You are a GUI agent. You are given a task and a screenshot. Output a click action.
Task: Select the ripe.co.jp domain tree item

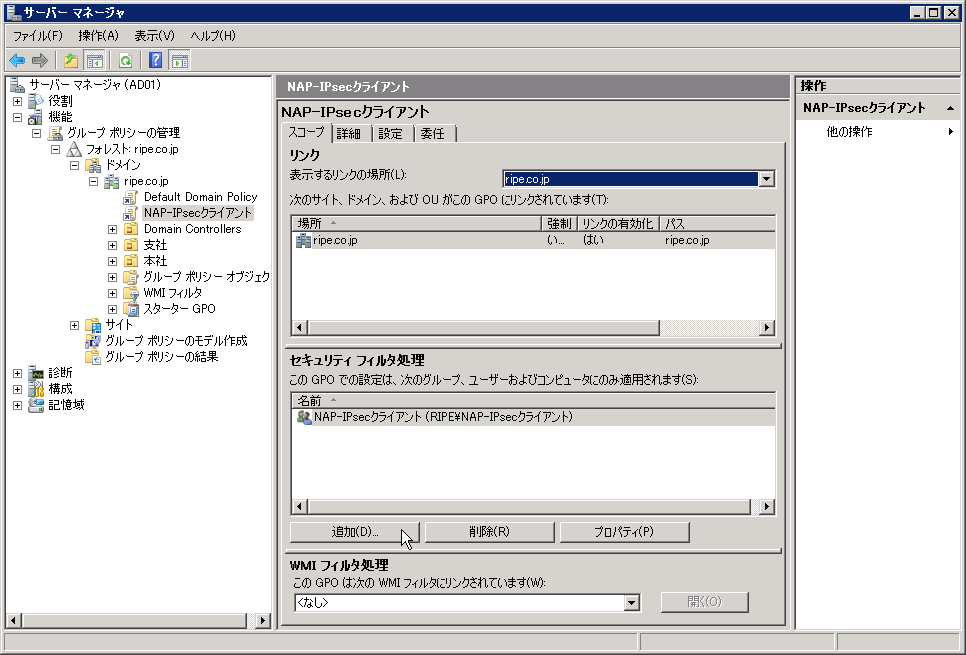146,181
